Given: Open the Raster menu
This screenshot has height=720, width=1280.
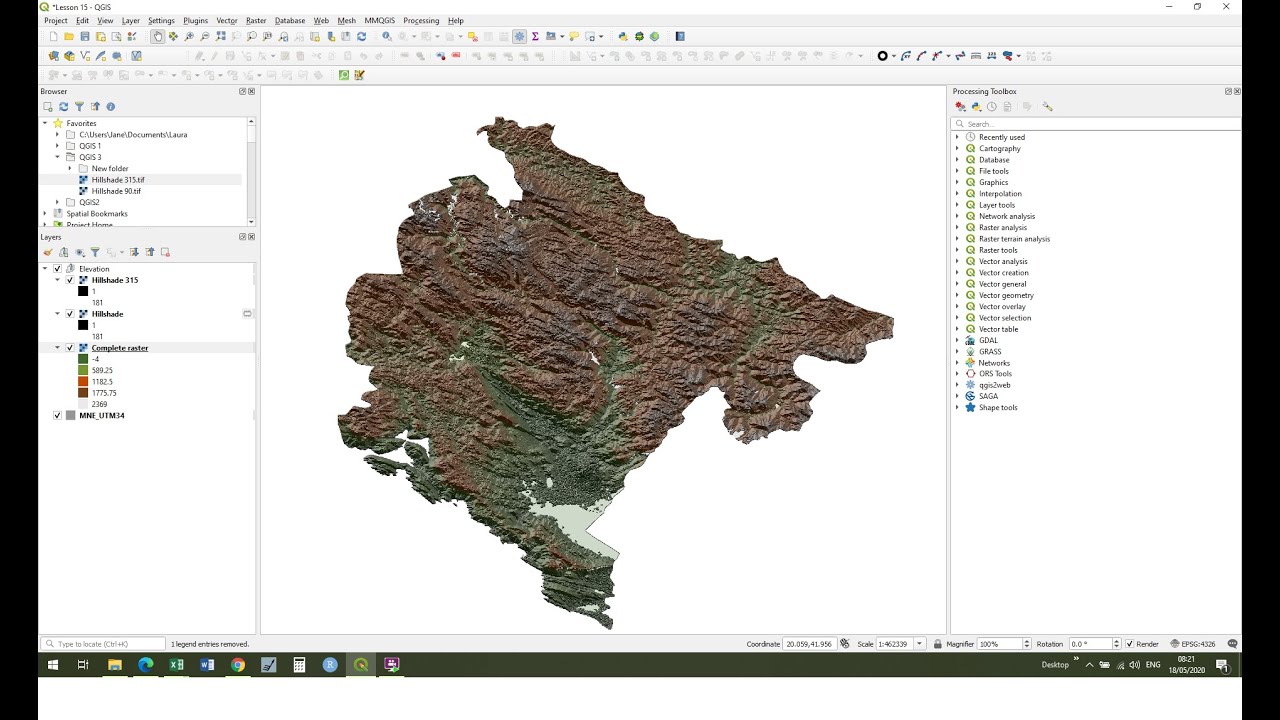Looking at the screenshot, I should click(x=256, y=20).
